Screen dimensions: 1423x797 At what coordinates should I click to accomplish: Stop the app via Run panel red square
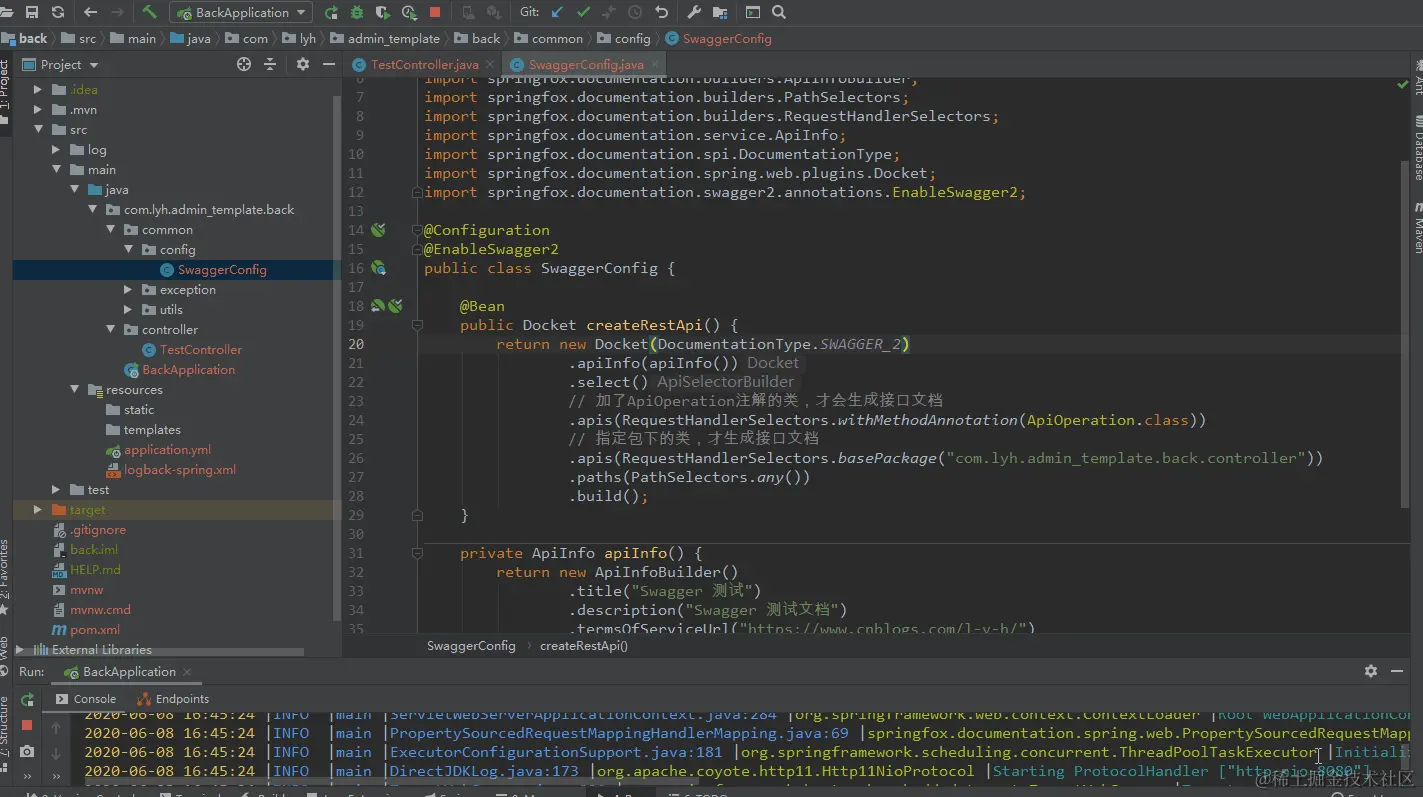coord(27,725)
